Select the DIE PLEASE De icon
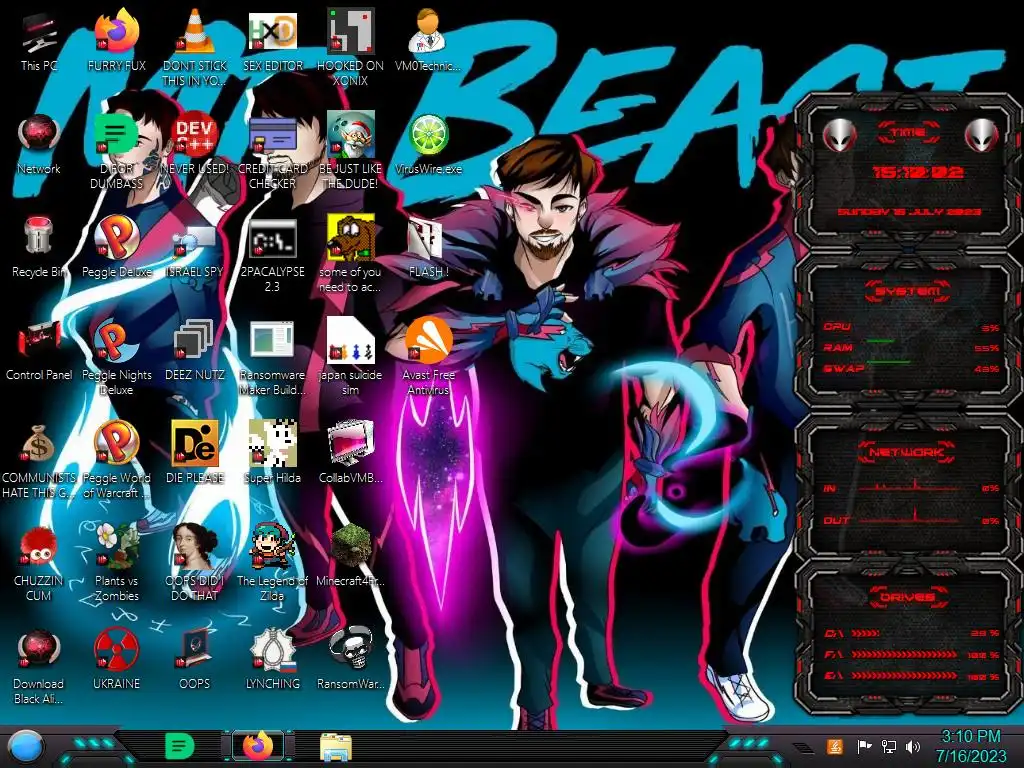 pyautogui.click(x=194, y=444)
